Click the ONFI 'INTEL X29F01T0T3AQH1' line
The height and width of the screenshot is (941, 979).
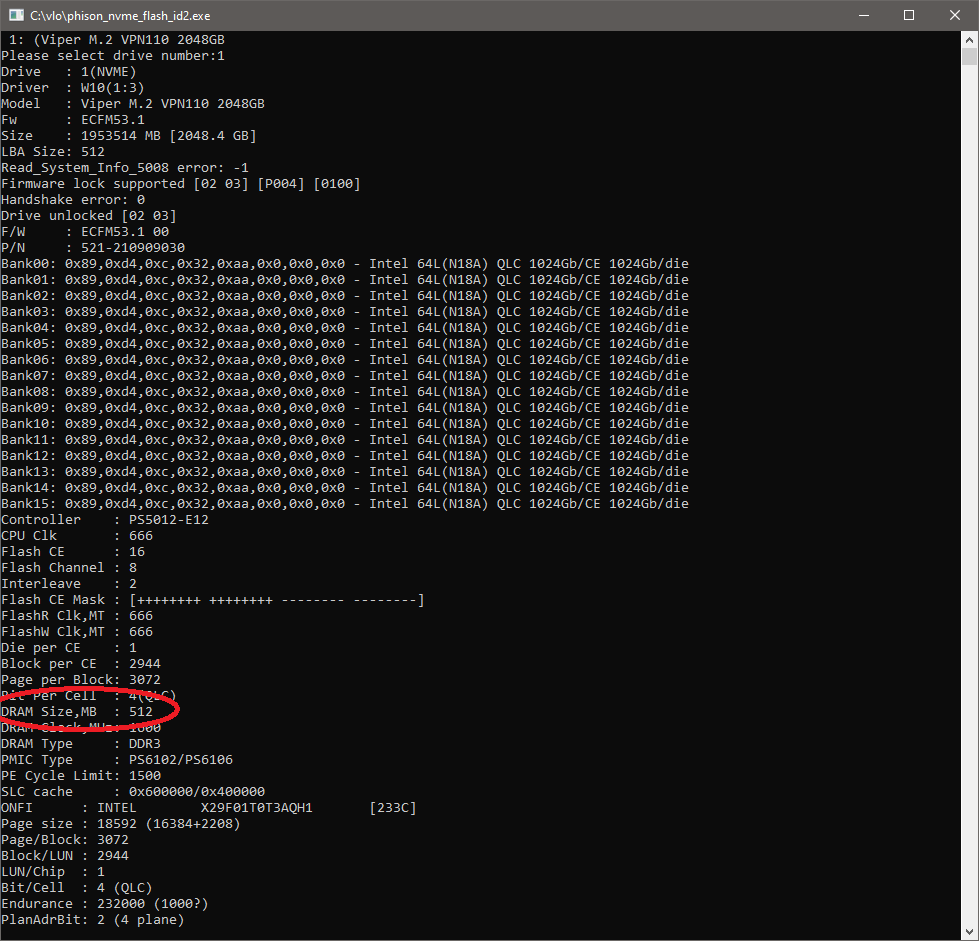[209, 808]
